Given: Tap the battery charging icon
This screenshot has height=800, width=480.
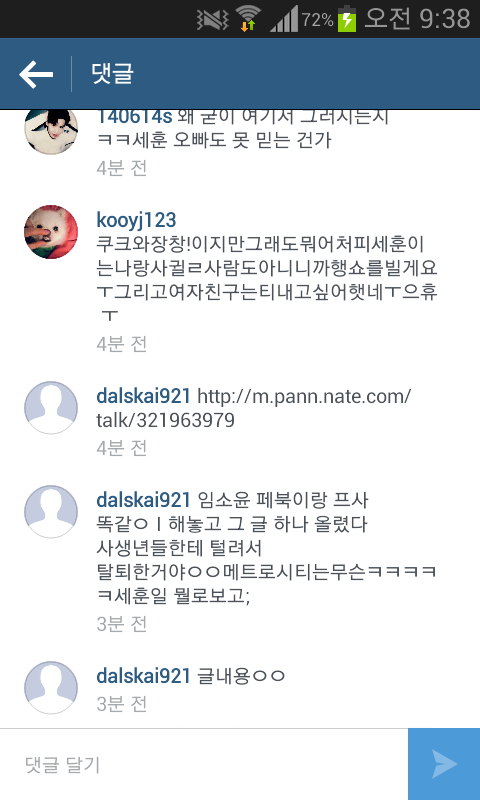Looking at the screenshot, I should coord(347,19).
